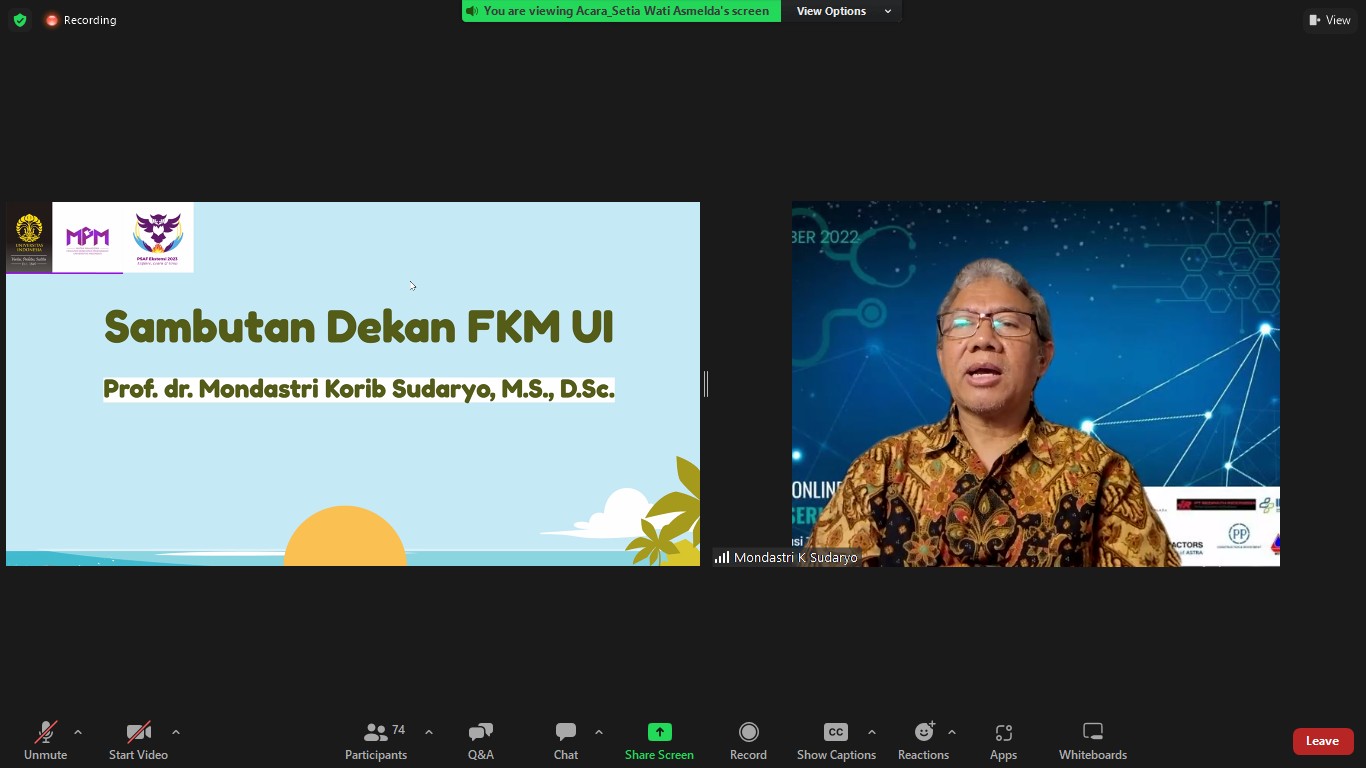Viewport: 1366px width, 768px height.
Task: View meeting security info via shield icon
Action: (19, 19)
